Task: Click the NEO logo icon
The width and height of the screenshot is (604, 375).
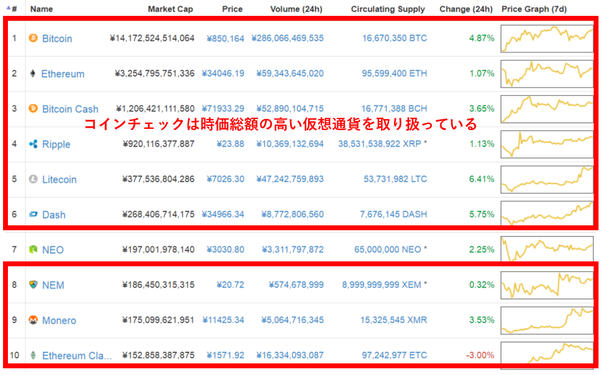Action: click(33, 249)
